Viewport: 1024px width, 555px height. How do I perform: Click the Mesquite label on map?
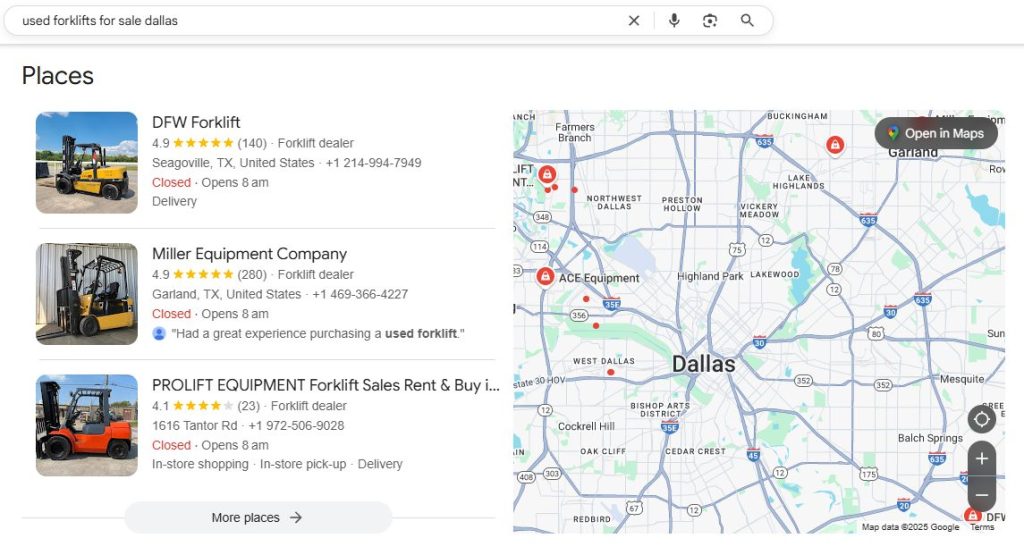point(962,379)
